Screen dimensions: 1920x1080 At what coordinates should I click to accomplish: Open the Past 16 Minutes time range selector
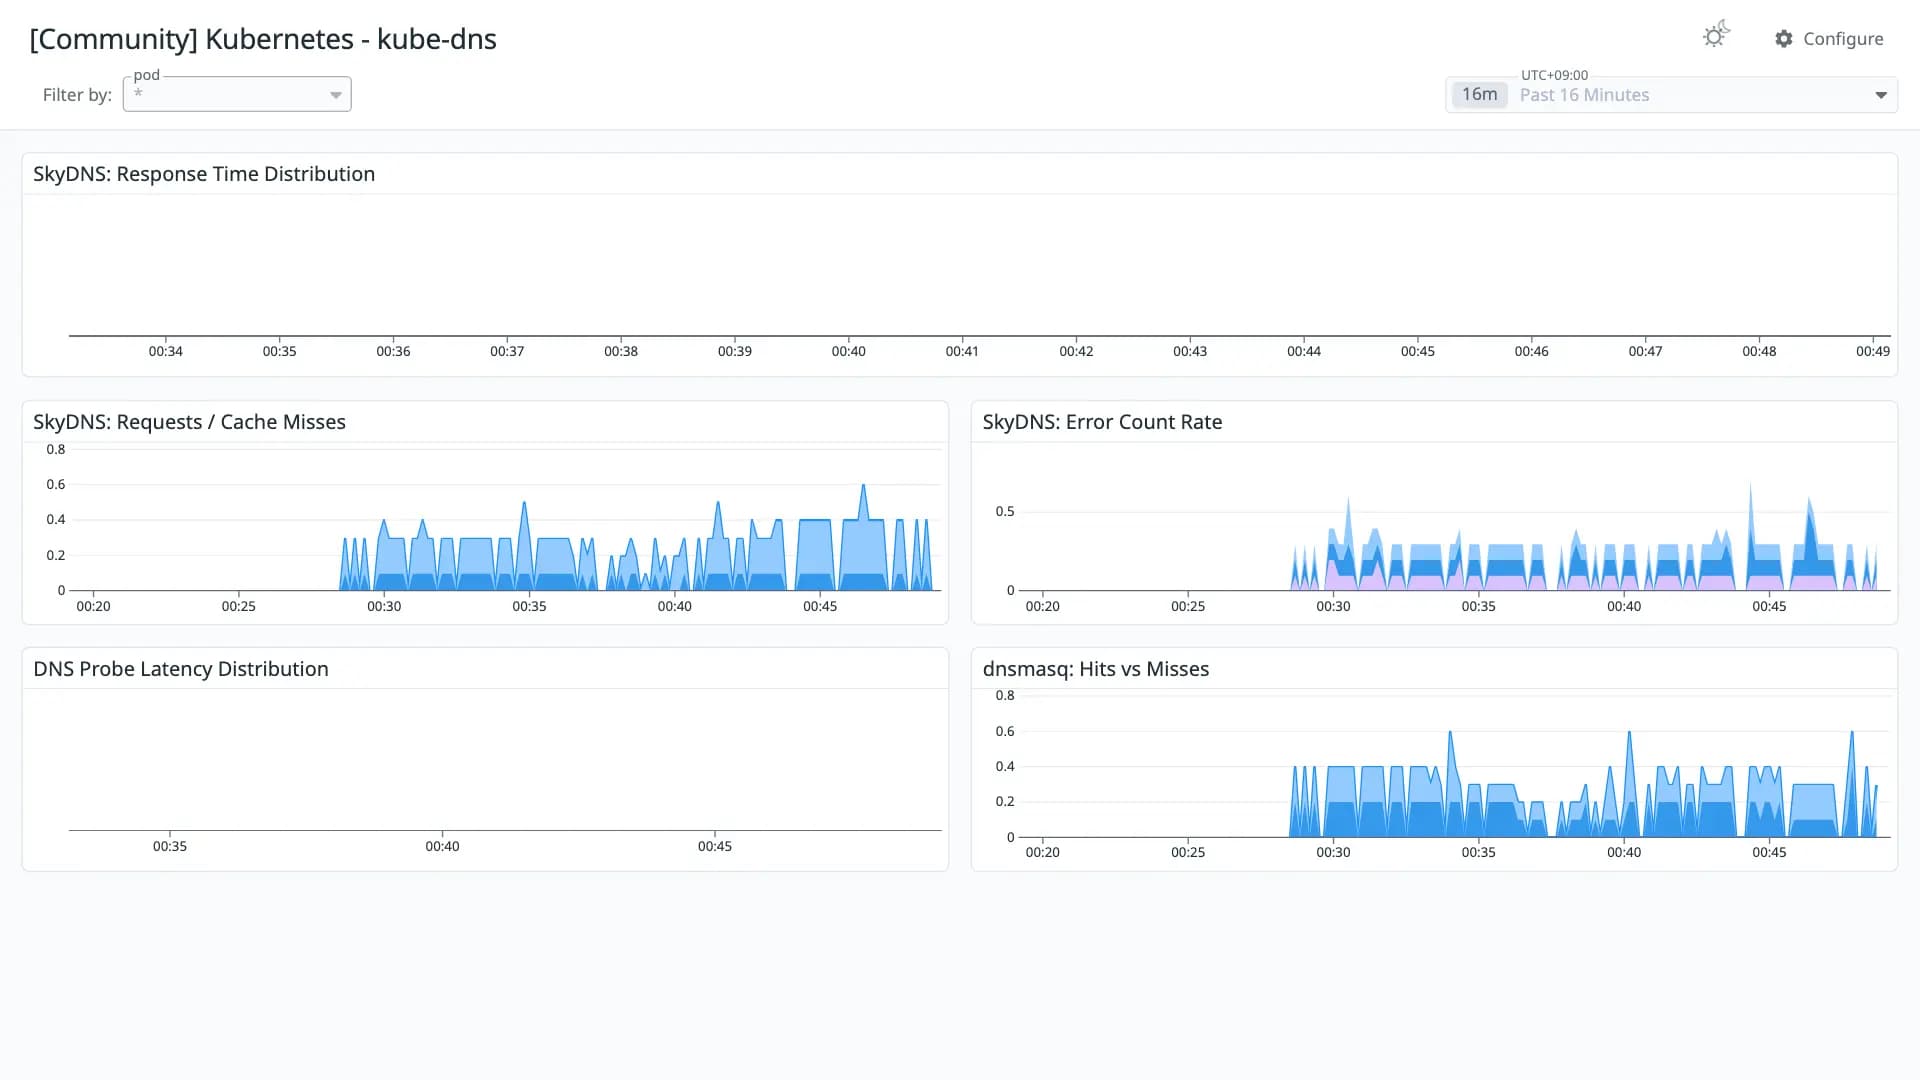point(1671,95)
